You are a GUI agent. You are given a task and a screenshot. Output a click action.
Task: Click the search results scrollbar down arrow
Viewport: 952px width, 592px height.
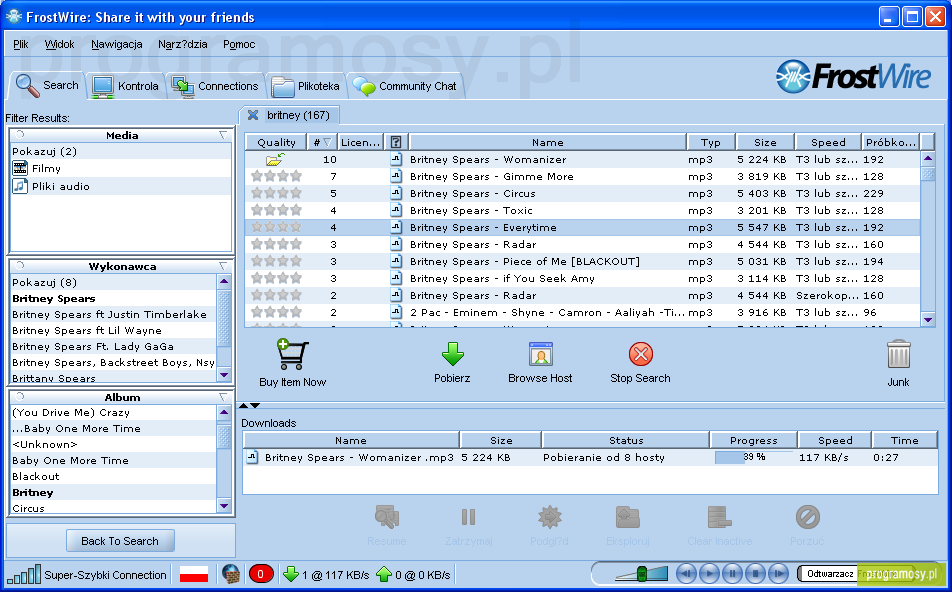pos(928,319)
